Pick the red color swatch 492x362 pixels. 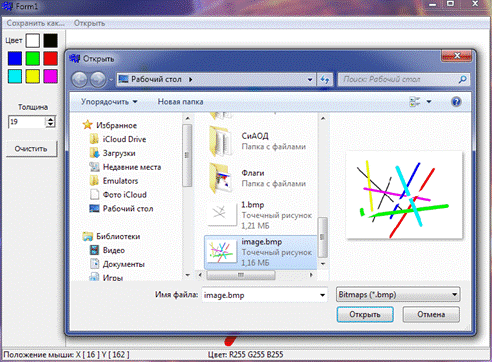(50, 58)
